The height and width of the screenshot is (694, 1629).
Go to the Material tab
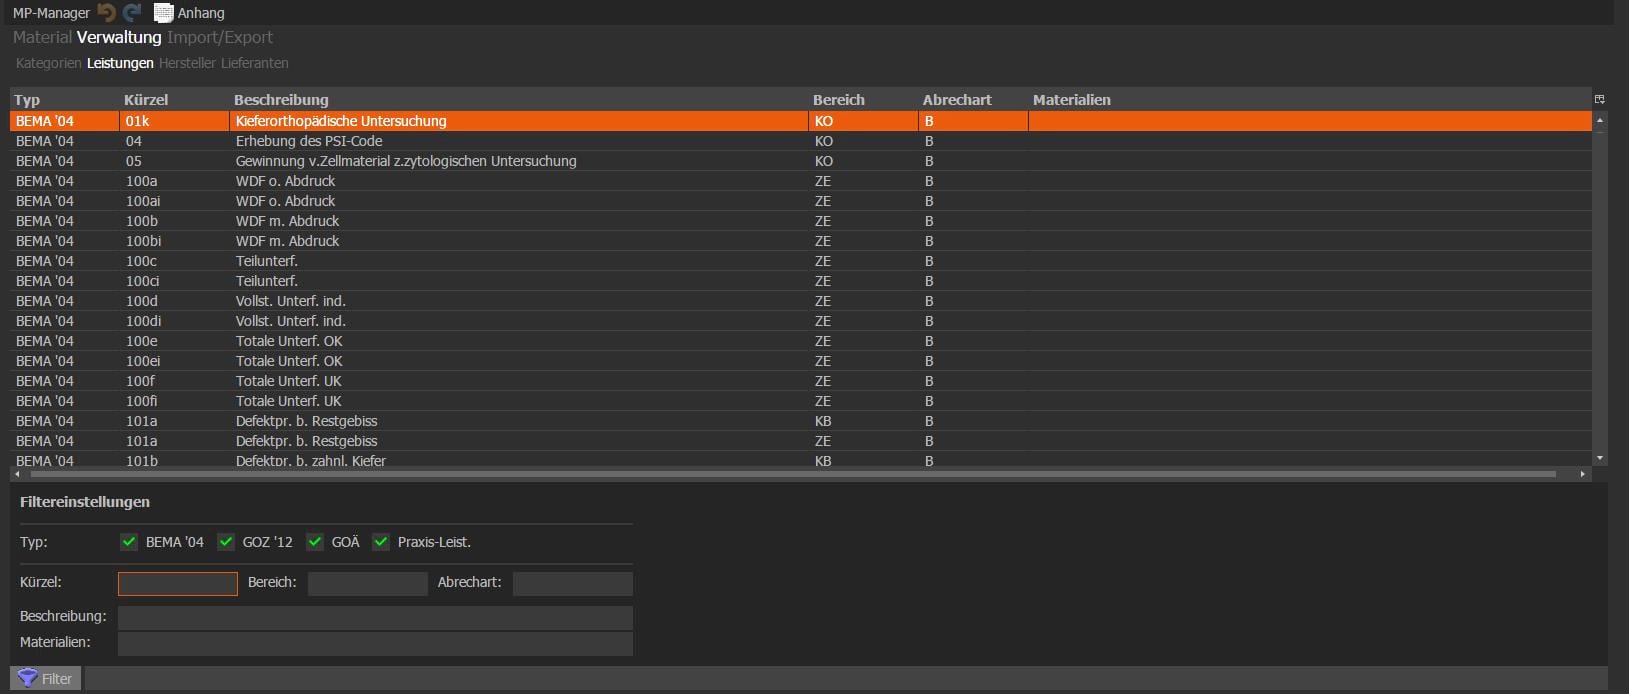[42, 37]
